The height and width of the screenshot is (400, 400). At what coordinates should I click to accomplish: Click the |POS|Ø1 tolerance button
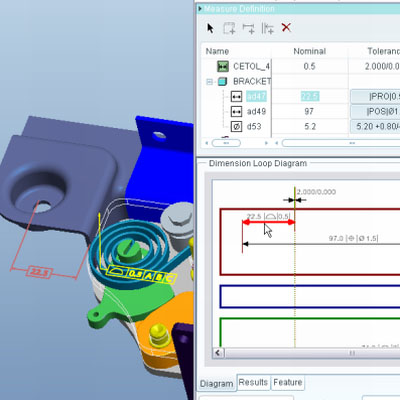coord(375,111)
